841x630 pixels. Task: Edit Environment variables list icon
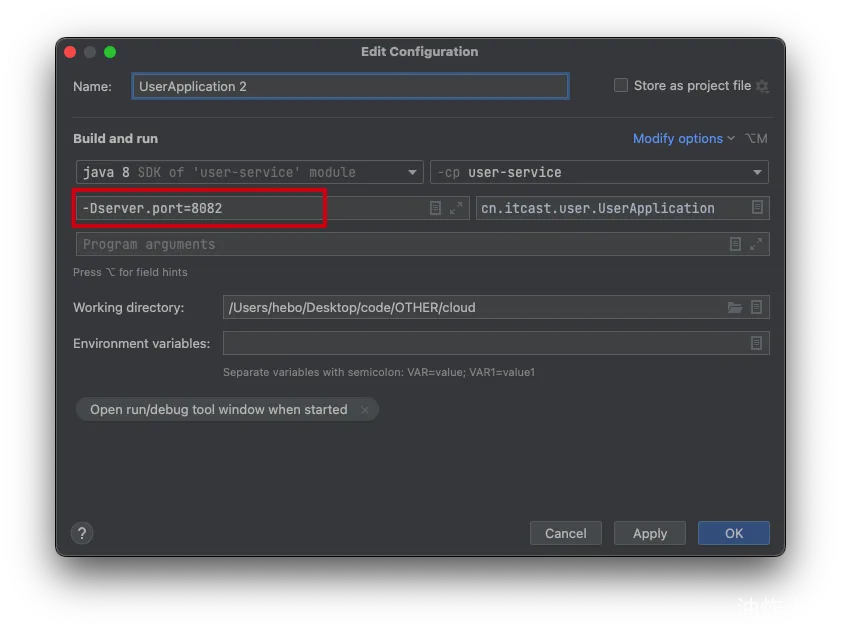[x=756, y=343]
